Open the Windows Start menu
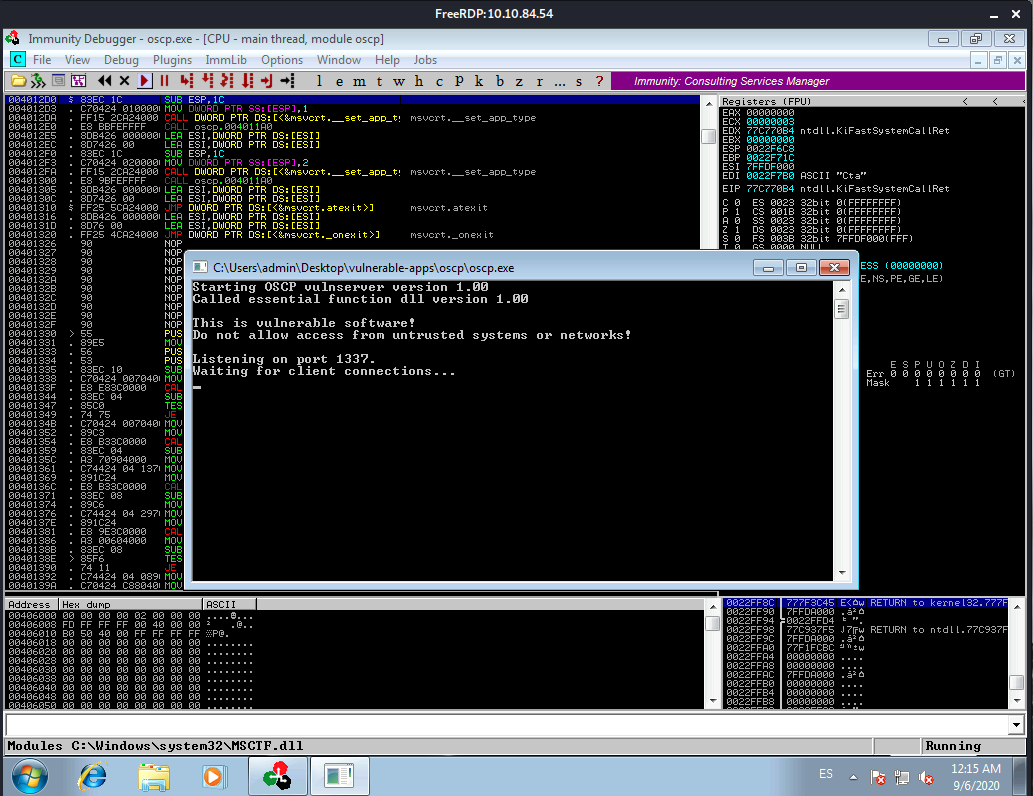The image size is (1033, 796). [x=30, y=777]
